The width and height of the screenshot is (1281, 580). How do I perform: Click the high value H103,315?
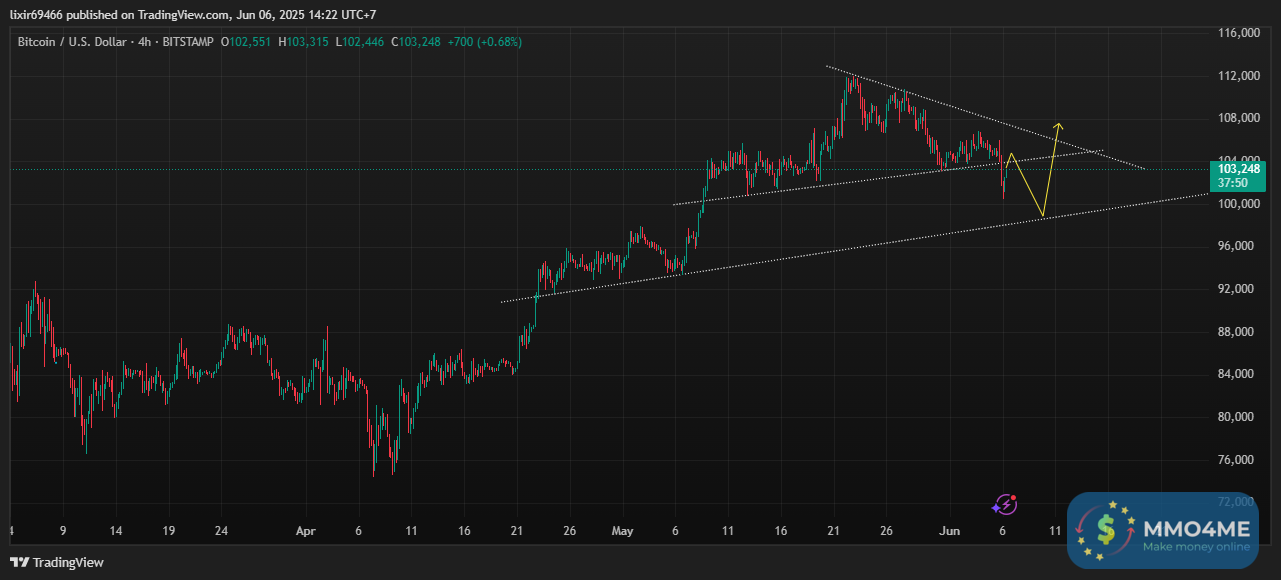click(304, 42)
